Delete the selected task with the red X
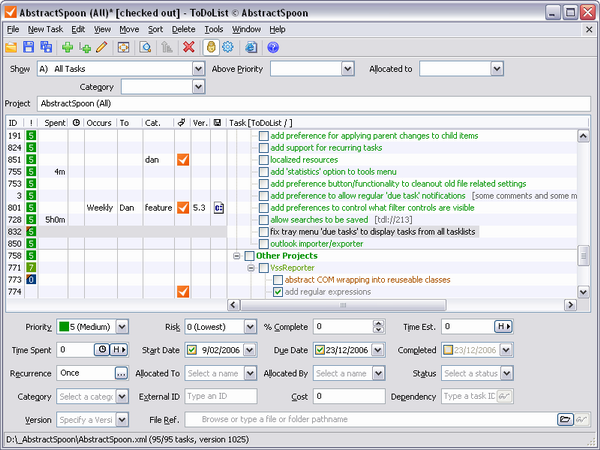 pos(189,47)
